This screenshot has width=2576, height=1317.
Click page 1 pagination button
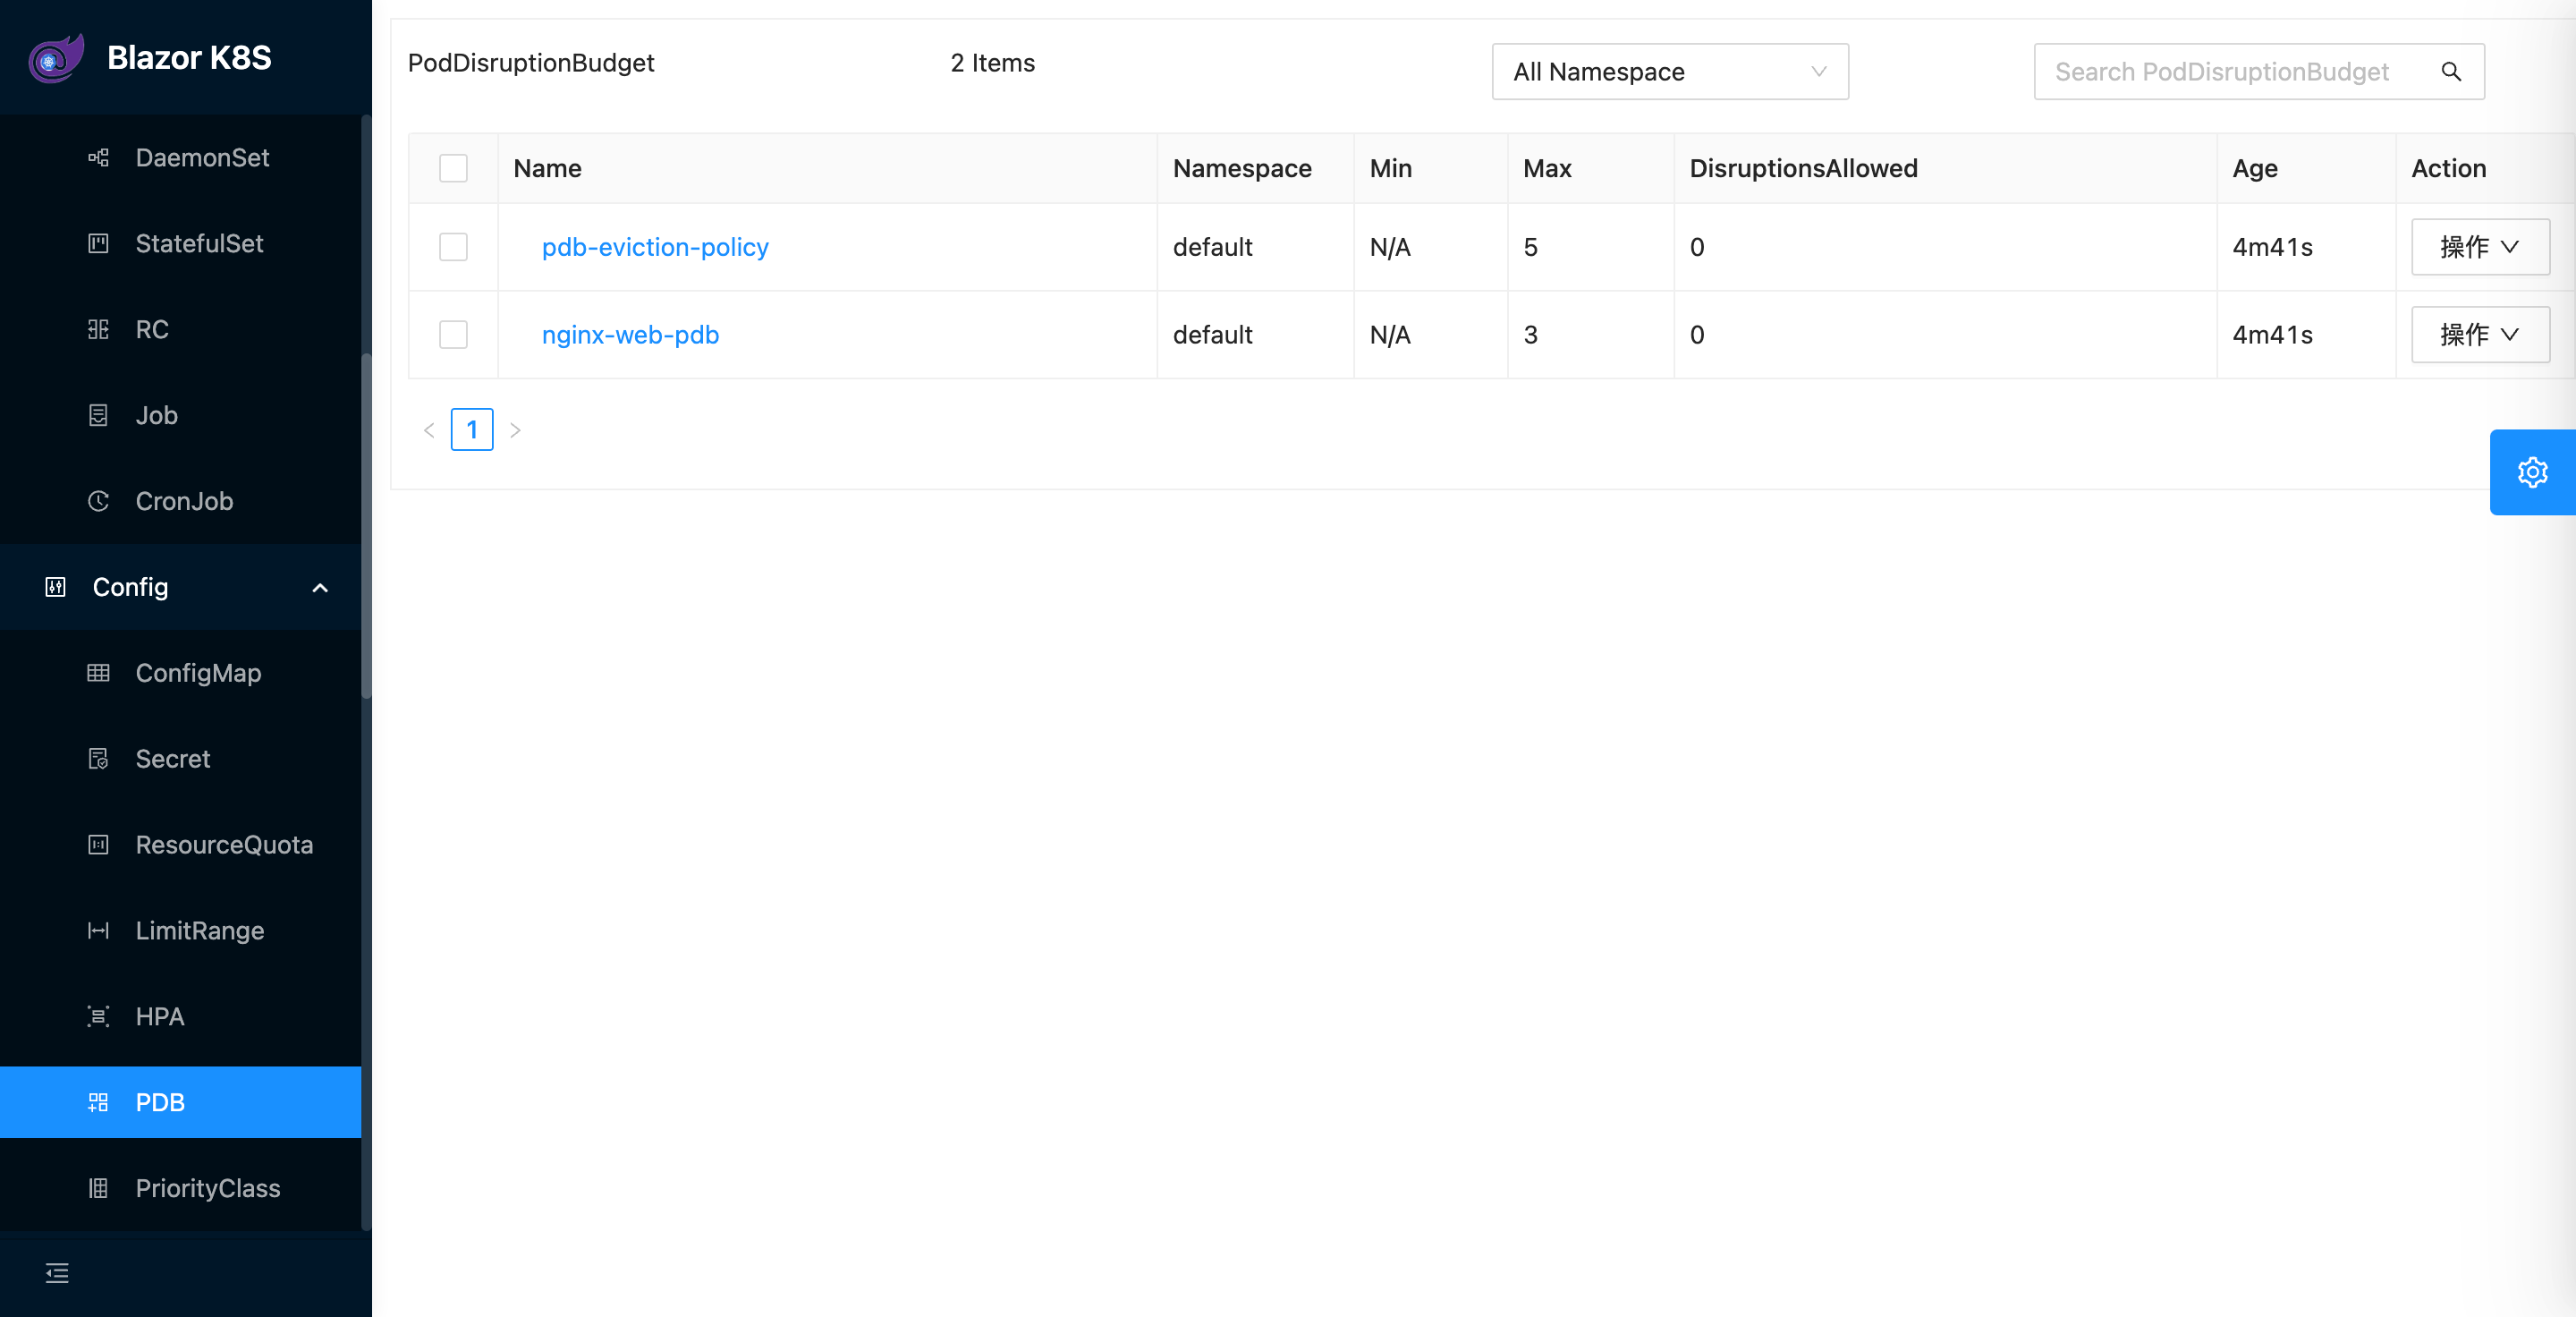coord(472,431)
